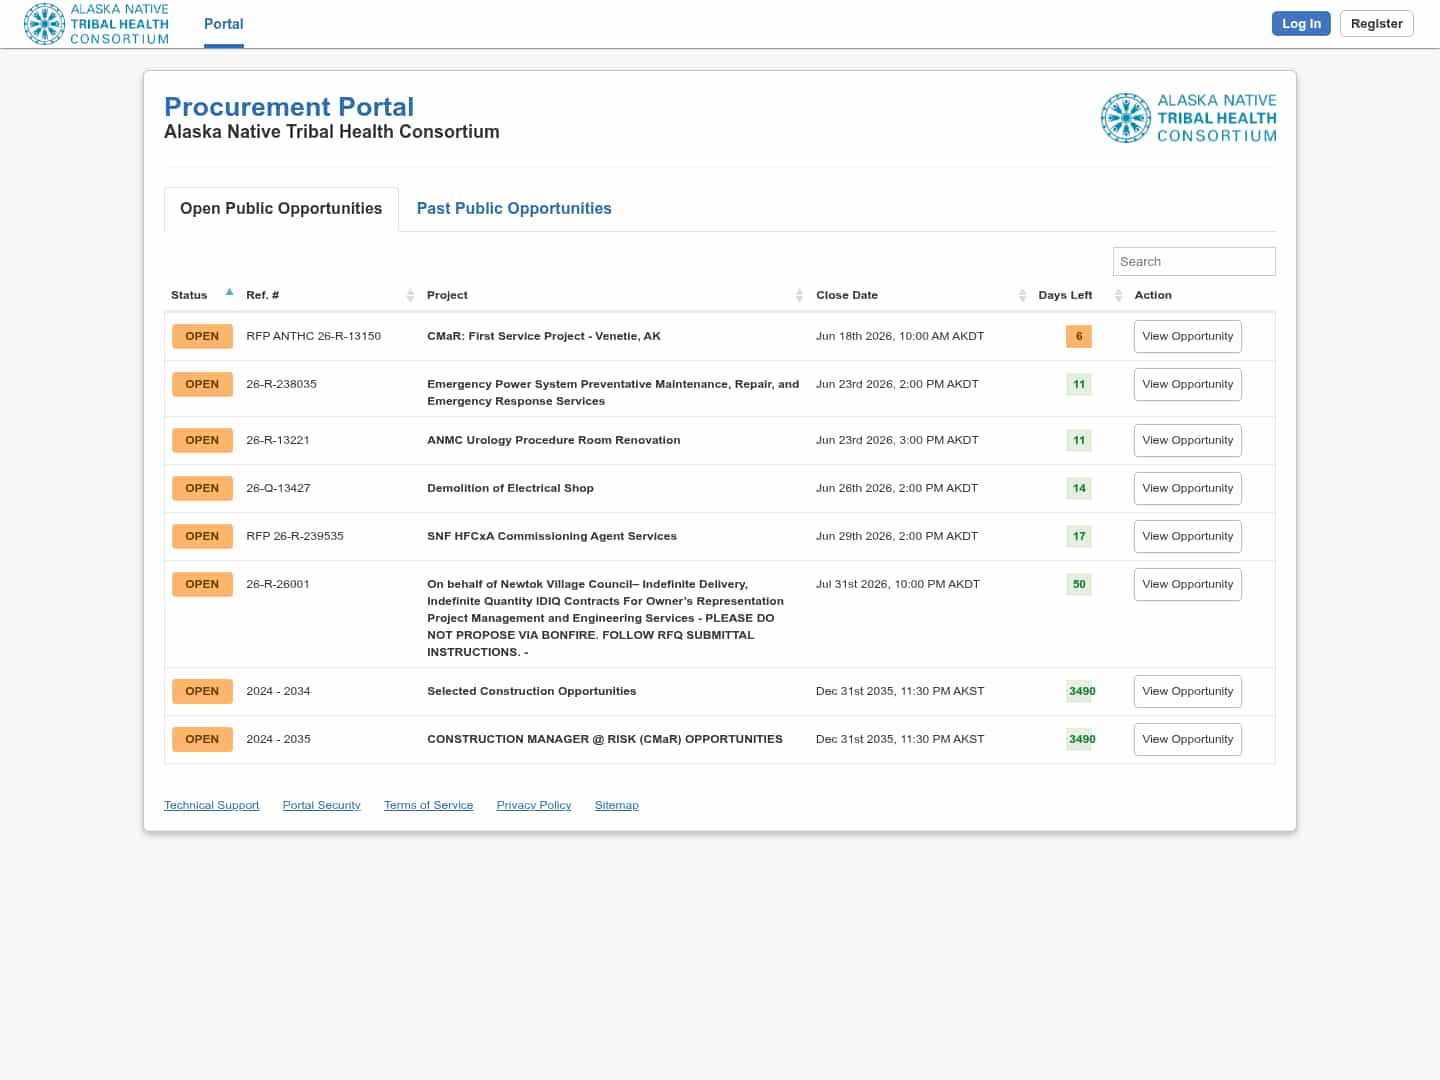Viewport: 1440px width, 1080px height.
Task: Click project title 'ANMC Urology Procedure Room Renovation'
Action: 554,440
